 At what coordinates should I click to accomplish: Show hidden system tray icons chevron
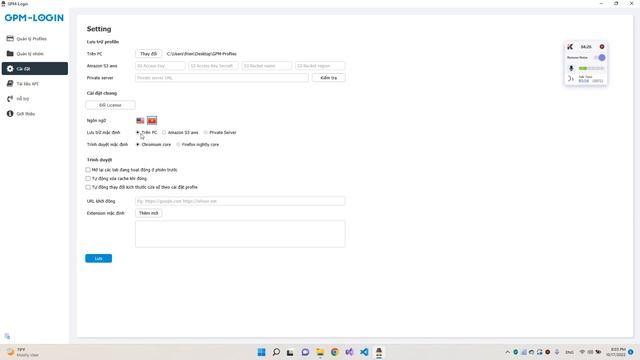[508, 352]
